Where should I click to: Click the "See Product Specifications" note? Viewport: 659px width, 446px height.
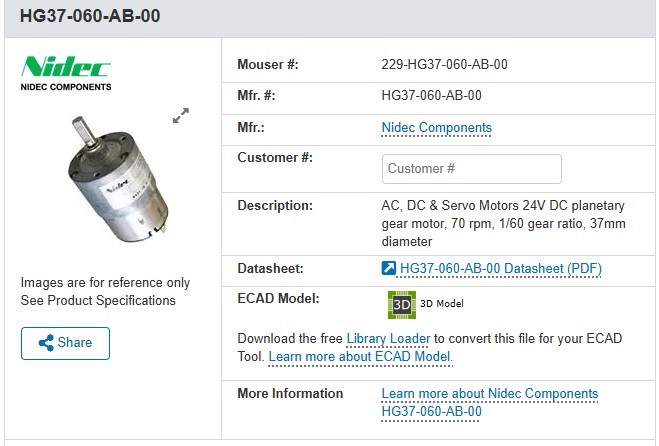point(98,300)
